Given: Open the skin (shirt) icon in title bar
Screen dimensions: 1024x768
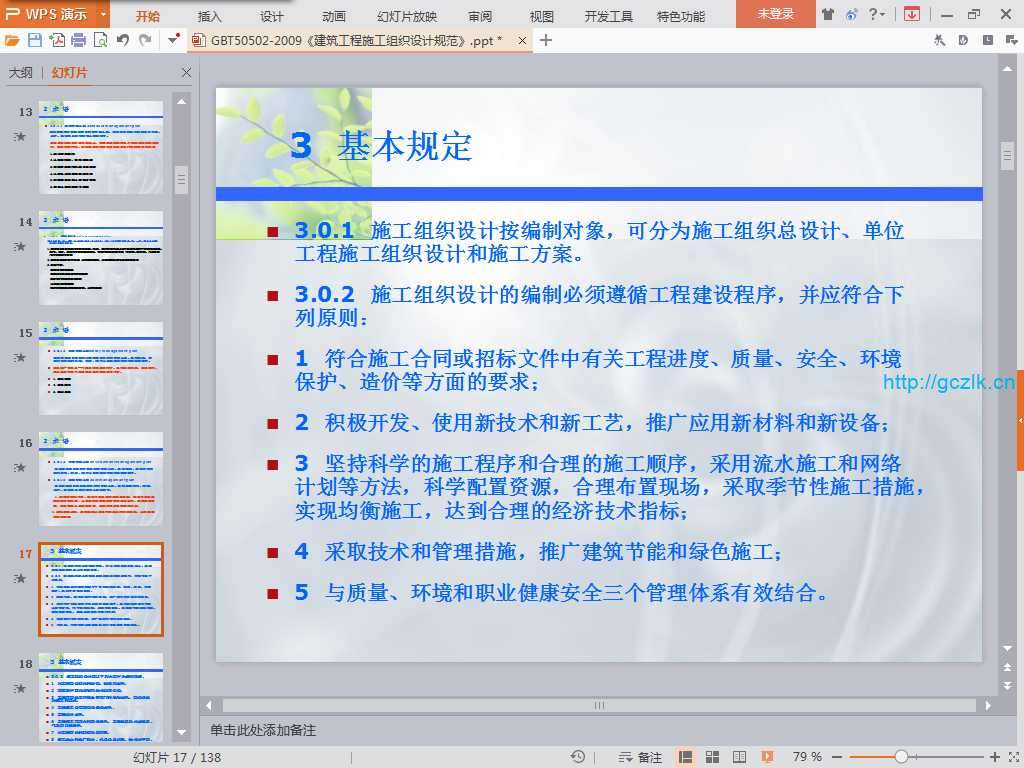Looking at the screenshot, I should (x=828, y=14).
